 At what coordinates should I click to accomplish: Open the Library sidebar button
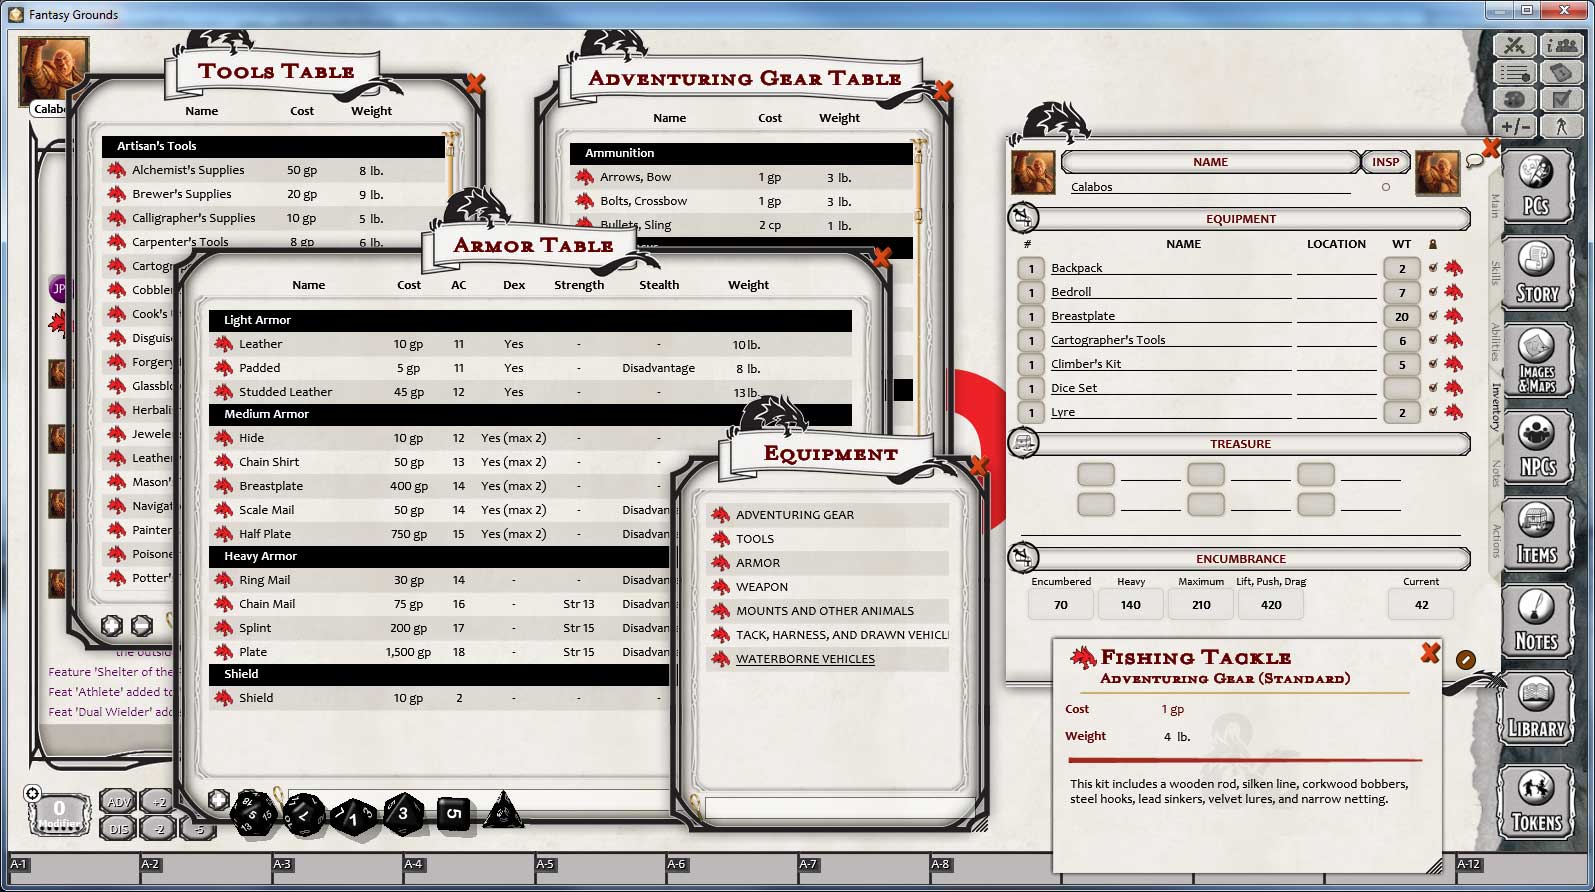tap(1536, 710)
